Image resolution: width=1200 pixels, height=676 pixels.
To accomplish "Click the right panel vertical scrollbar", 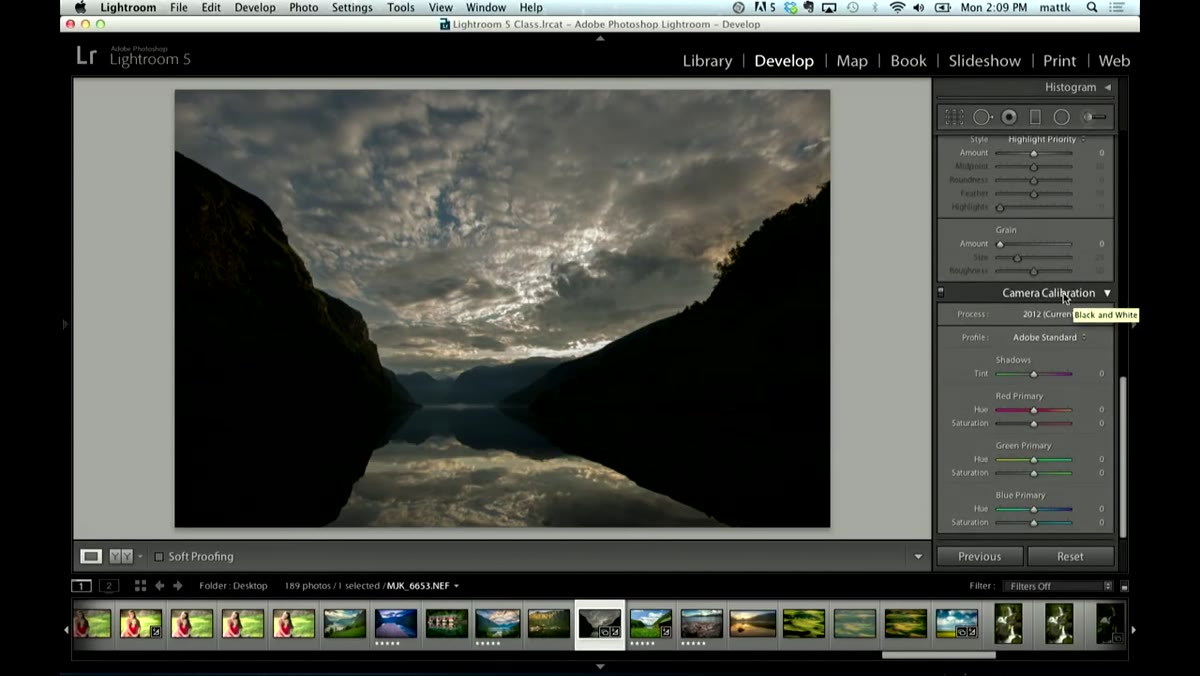I will coord(1123,456).
